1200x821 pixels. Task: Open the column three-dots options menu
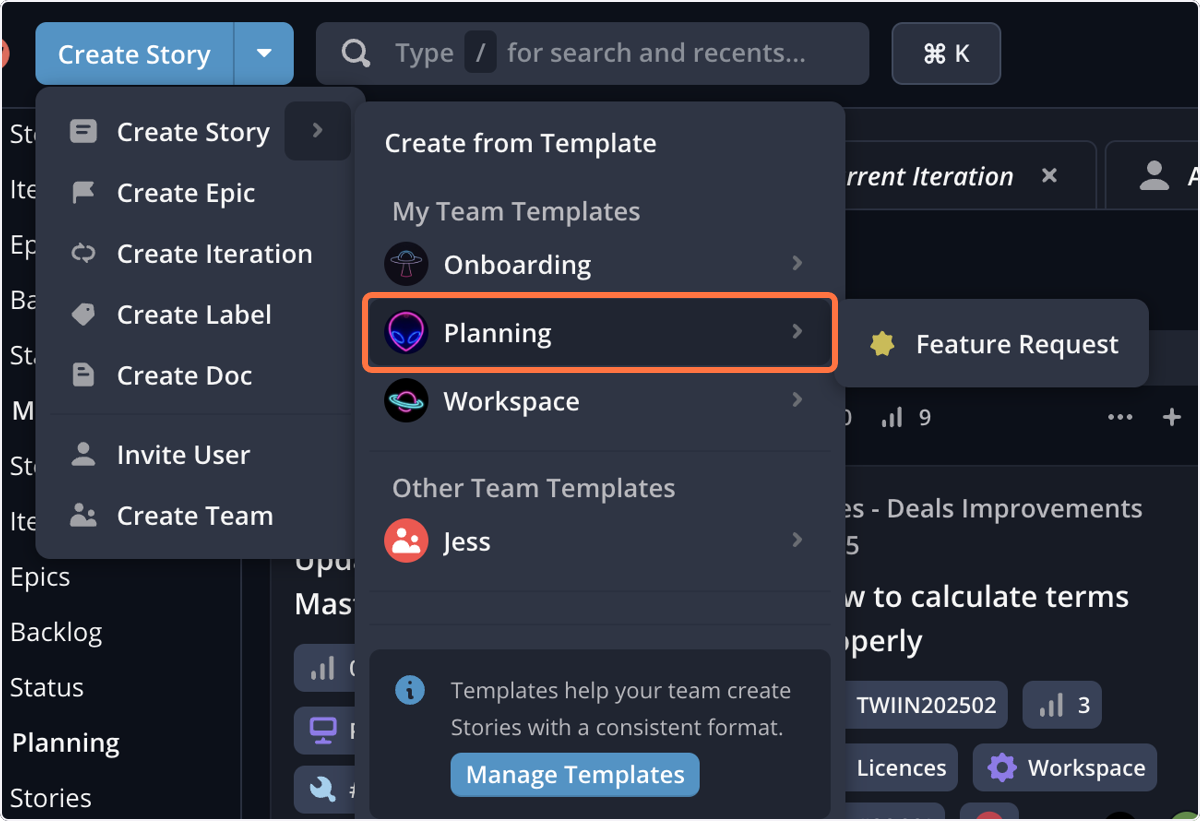pyautogui.click(x=1121, y=417)
